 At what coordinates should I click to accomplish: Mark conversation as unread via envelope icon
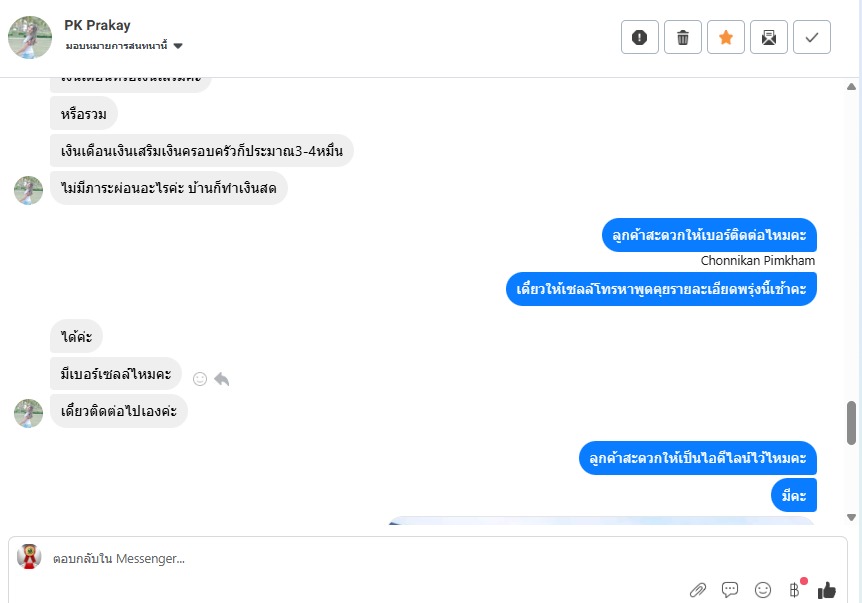click(x=769, y=37)
